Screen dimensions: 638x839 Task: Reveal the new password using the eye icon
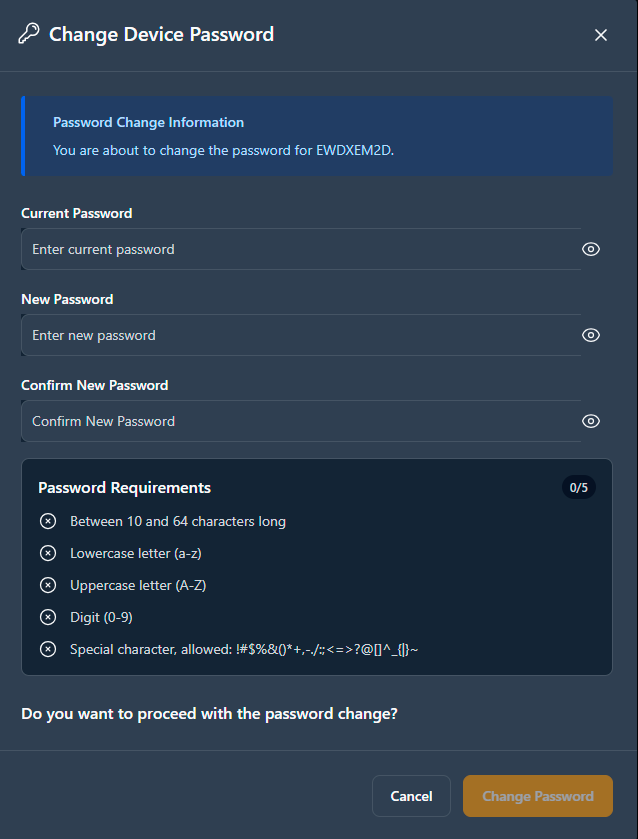pos(591,335)
